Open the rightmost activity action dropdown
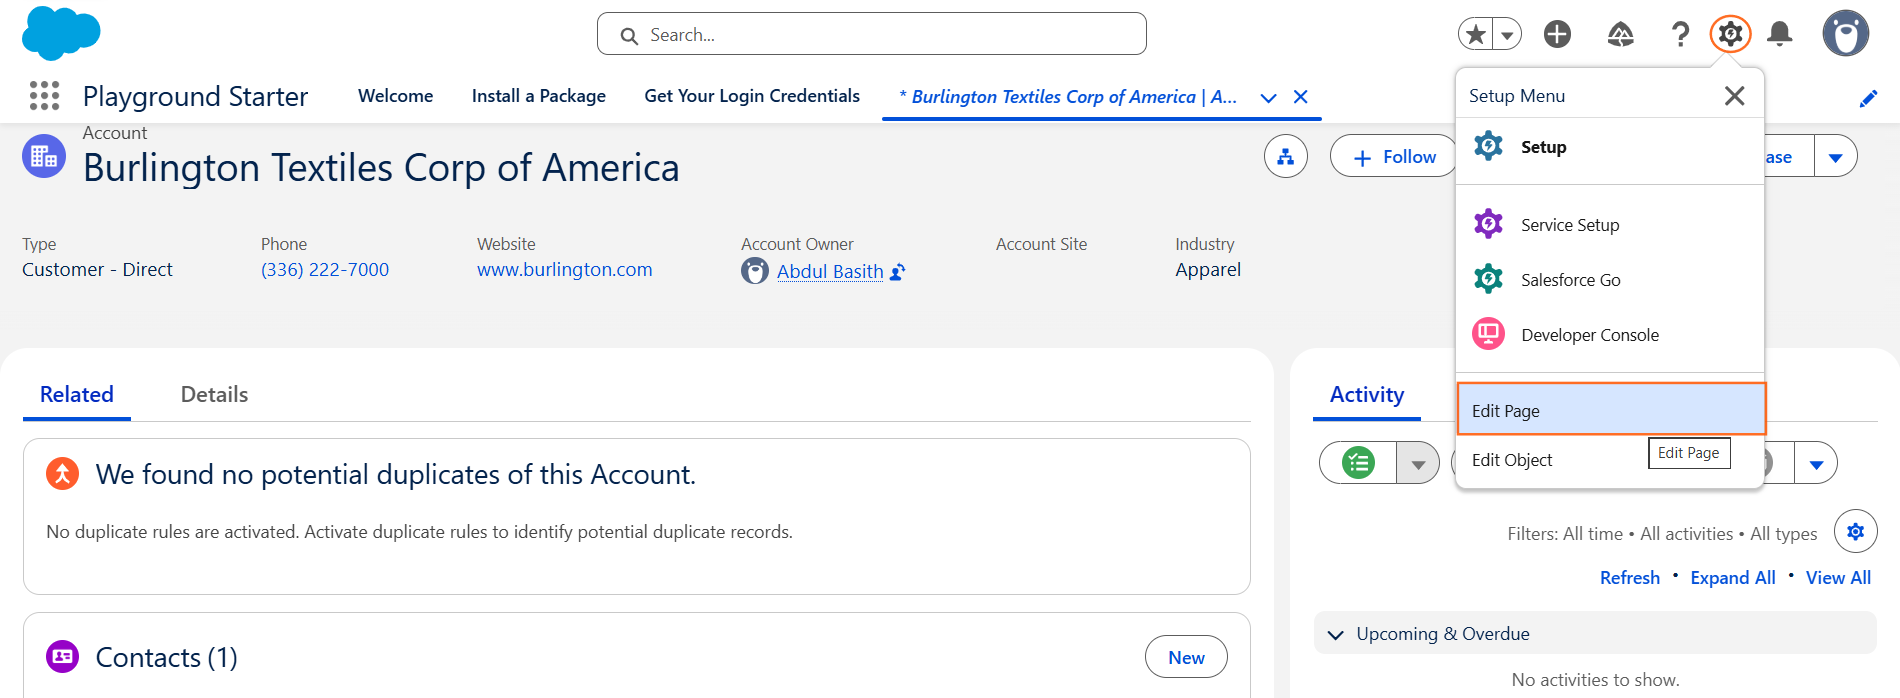Viewport: 1900px width, 698px height. tap(1816, 464)
